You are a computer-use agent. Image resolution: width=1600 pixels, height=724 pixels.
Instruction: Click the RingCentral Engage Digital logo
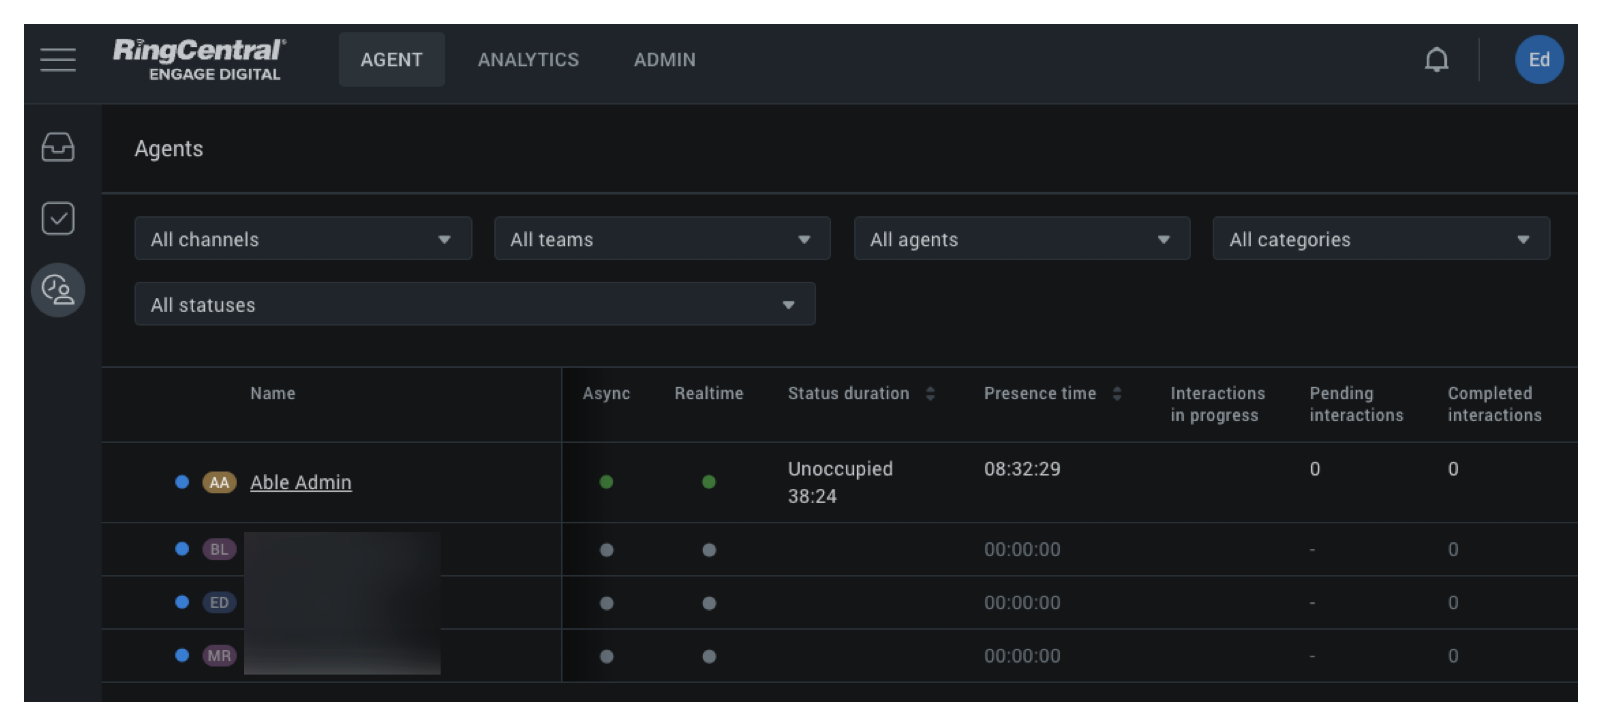point(199,60)
